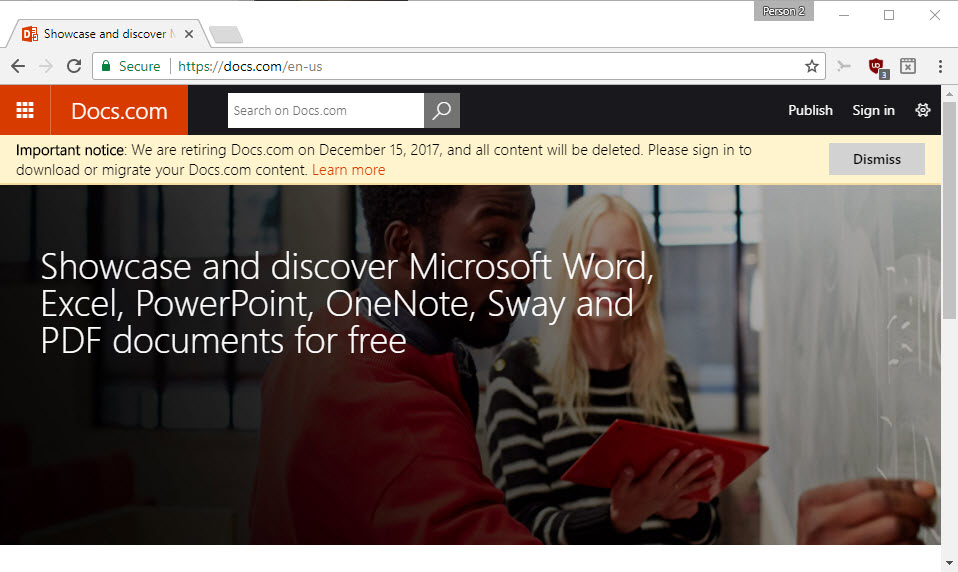The height and width of the screenshot is (572, 958).
Task: Click the Docs.com favicon on the tab
Action: [29, 34]
